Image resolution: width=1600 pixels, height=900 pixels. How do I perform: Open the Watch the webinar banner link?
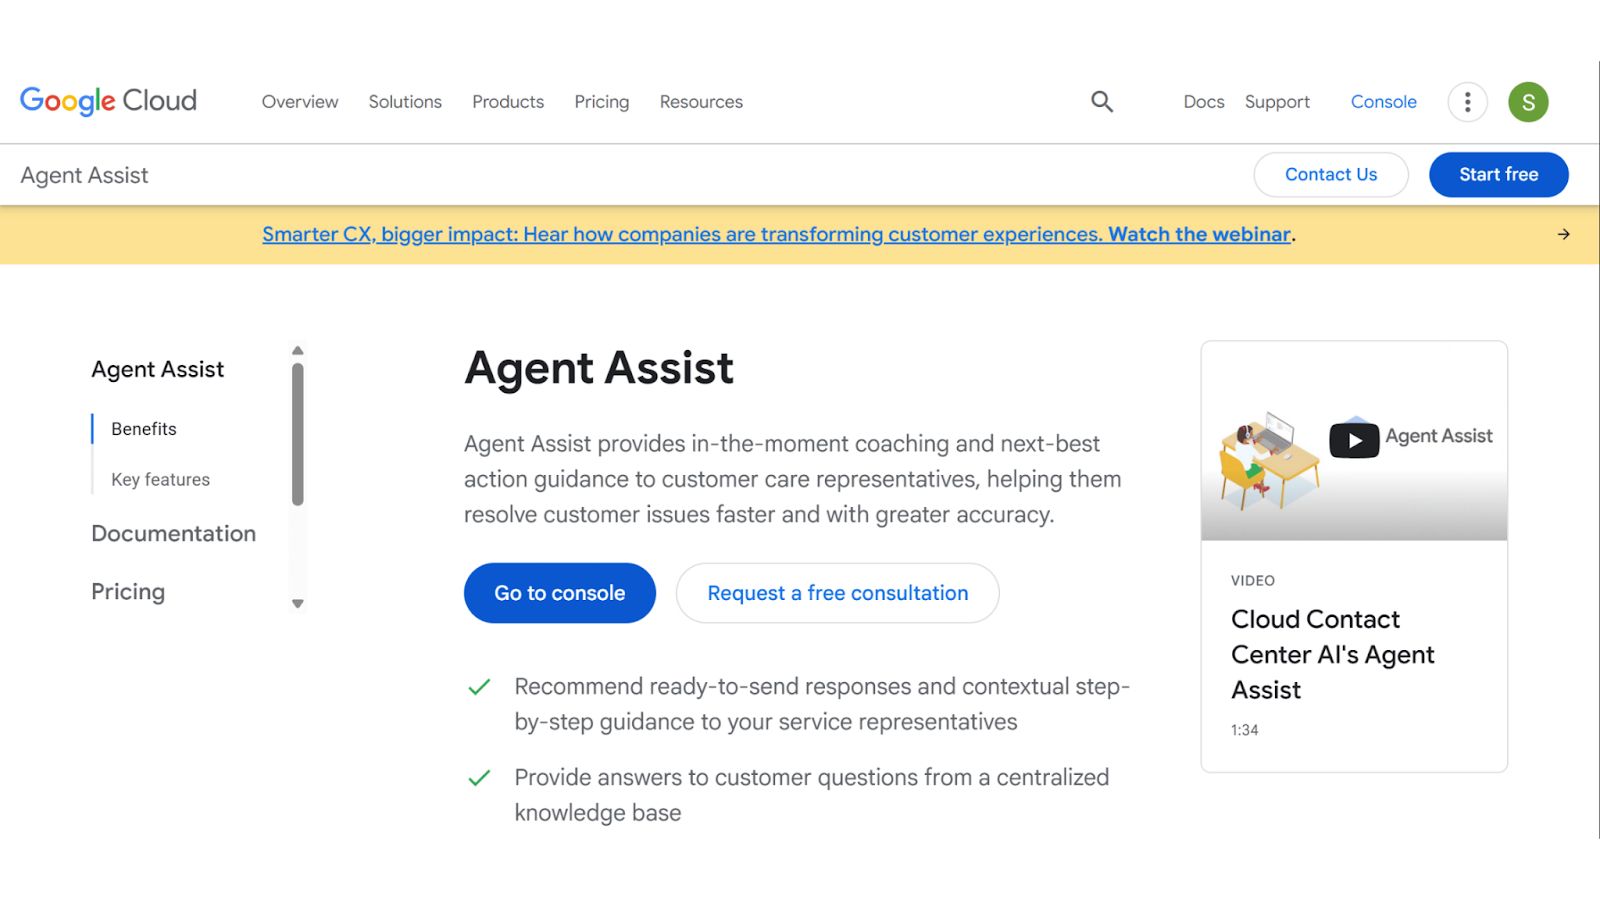(x=1199, y=234)
